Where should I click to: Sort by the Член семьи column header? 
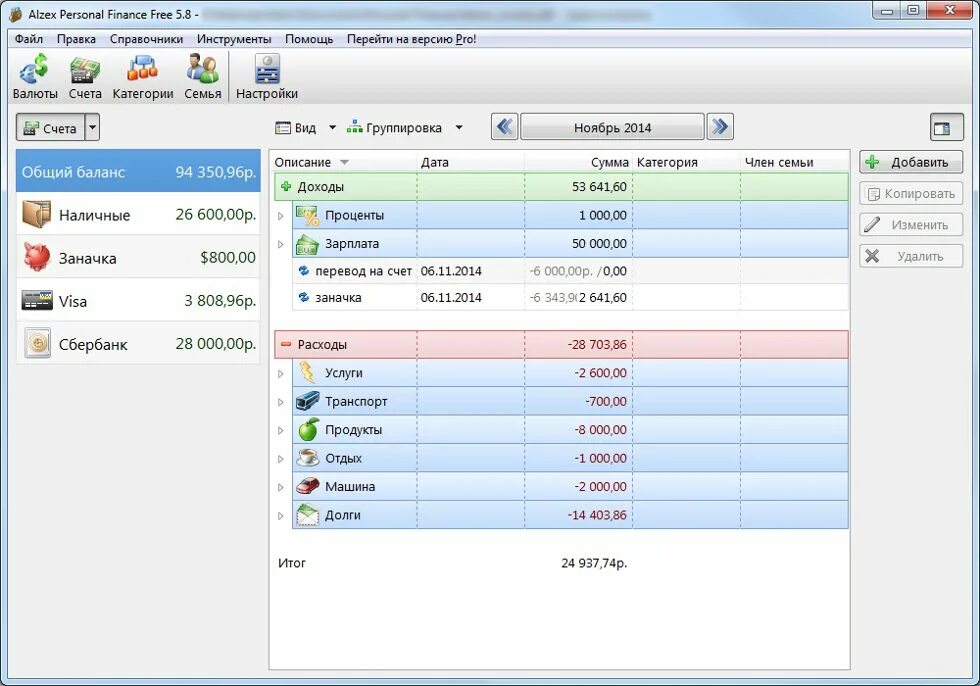pyautogui.click(x=794, y=162)
